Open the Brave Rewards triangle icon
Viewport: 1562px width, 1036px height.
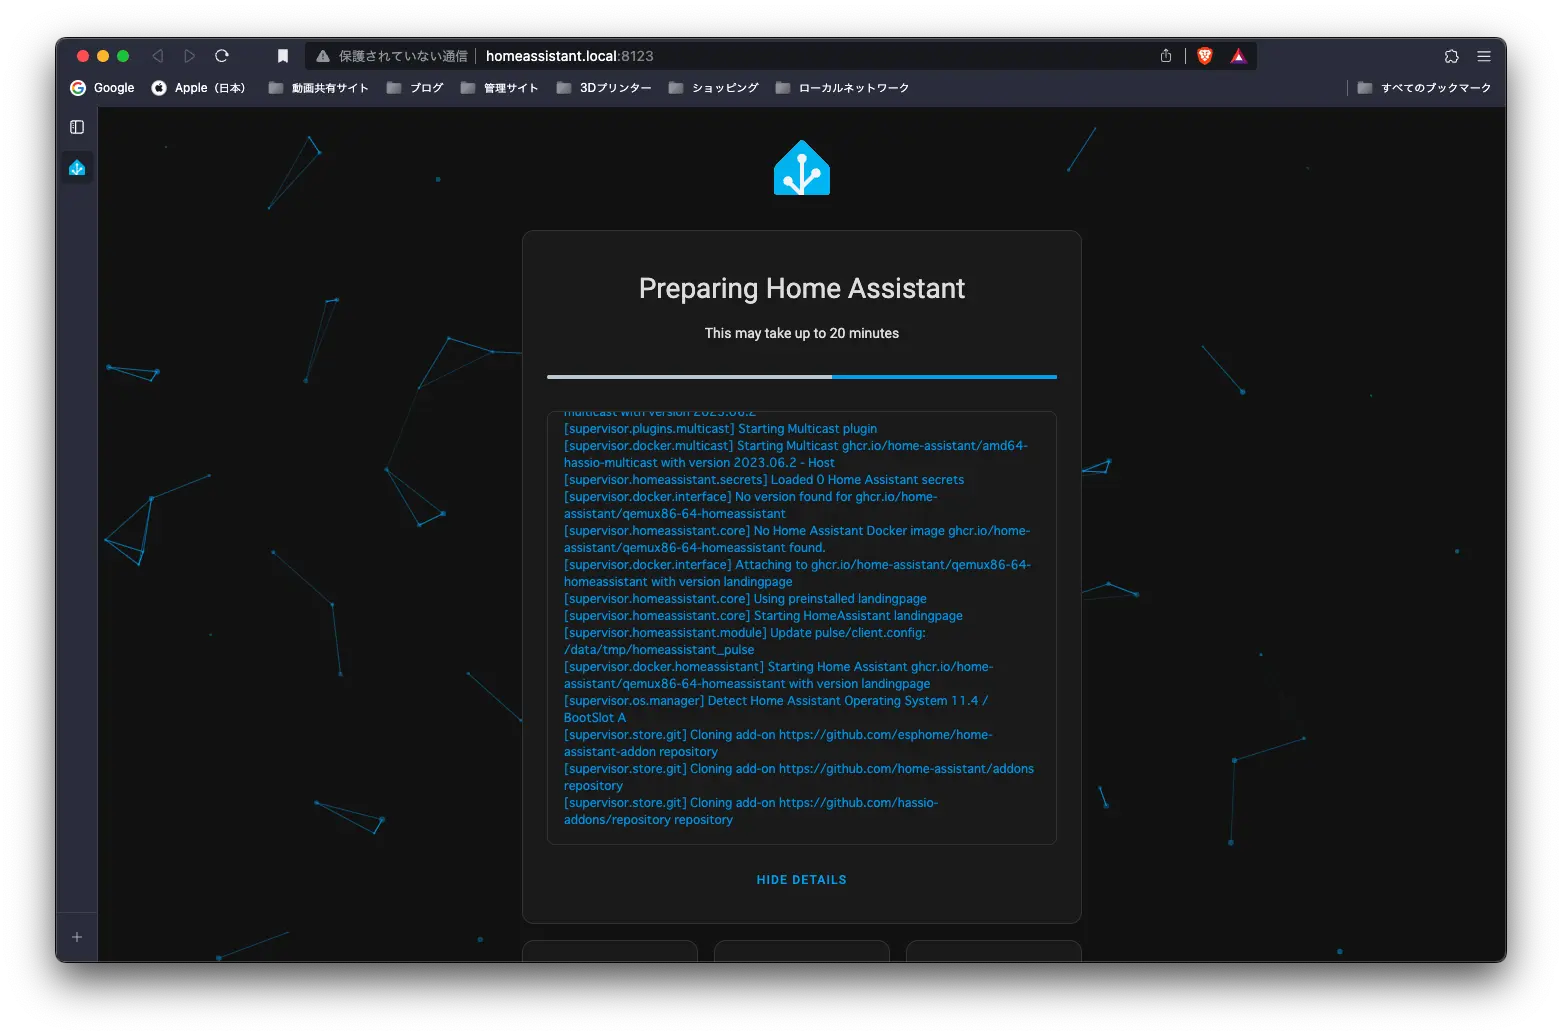[x=1239, y=56]
